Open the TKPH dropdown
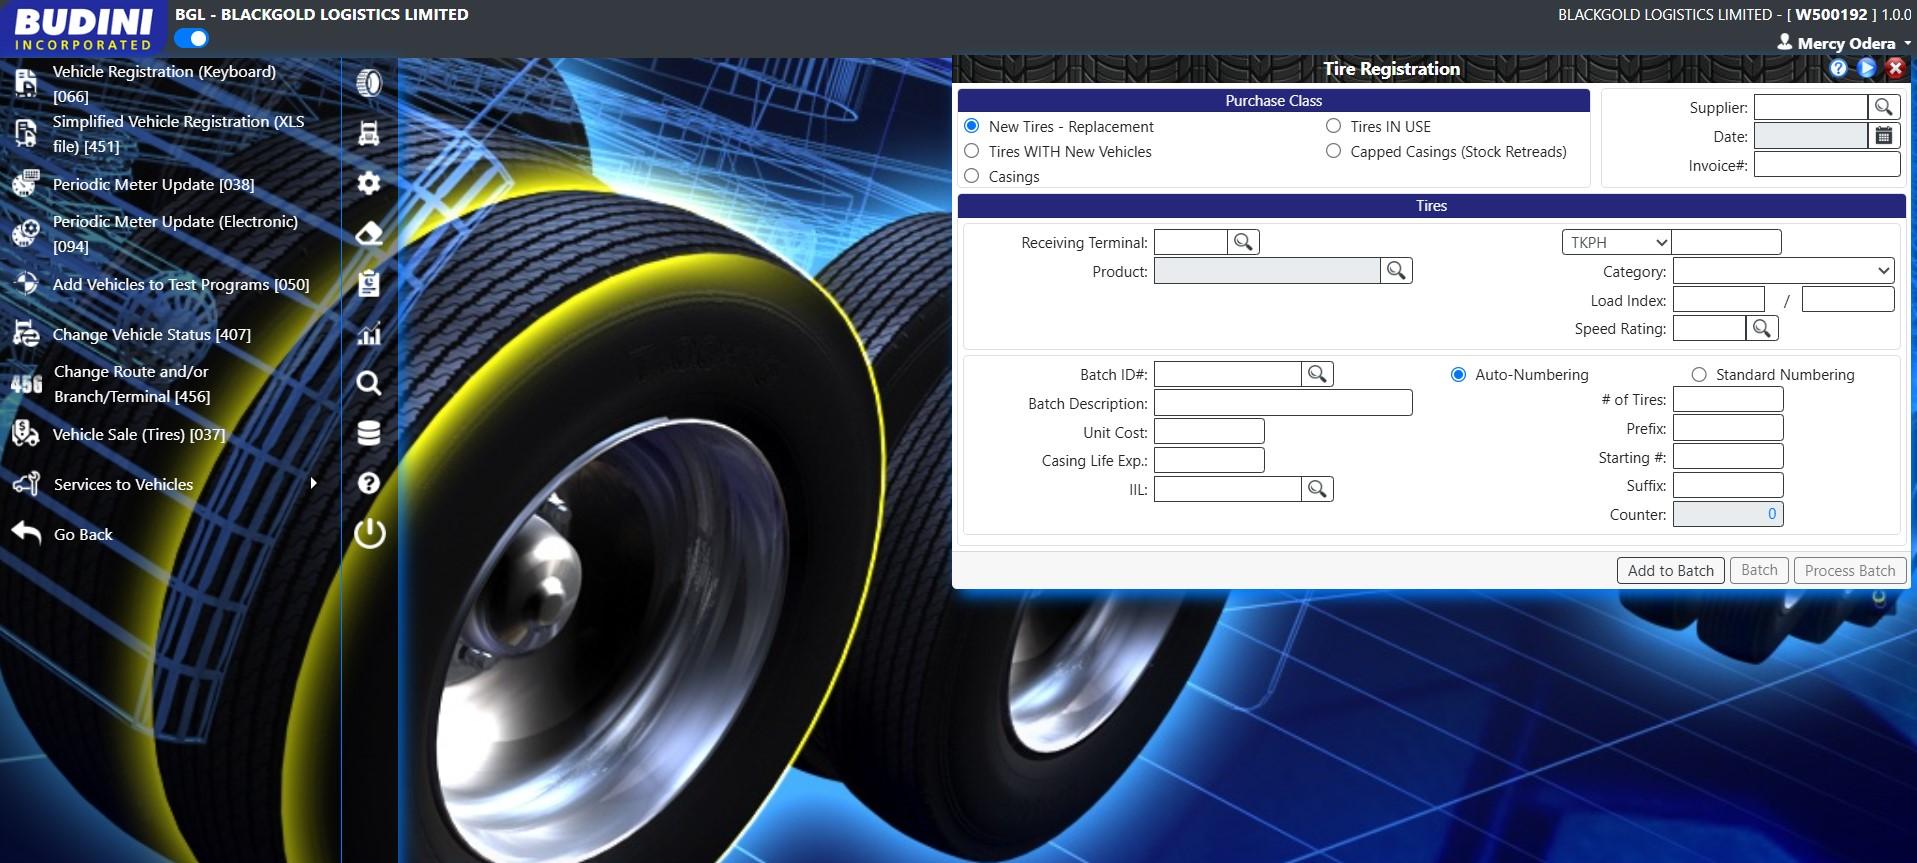This screenshot has height=863, width=1917. pyautogui.click(x=1616, y=242)
